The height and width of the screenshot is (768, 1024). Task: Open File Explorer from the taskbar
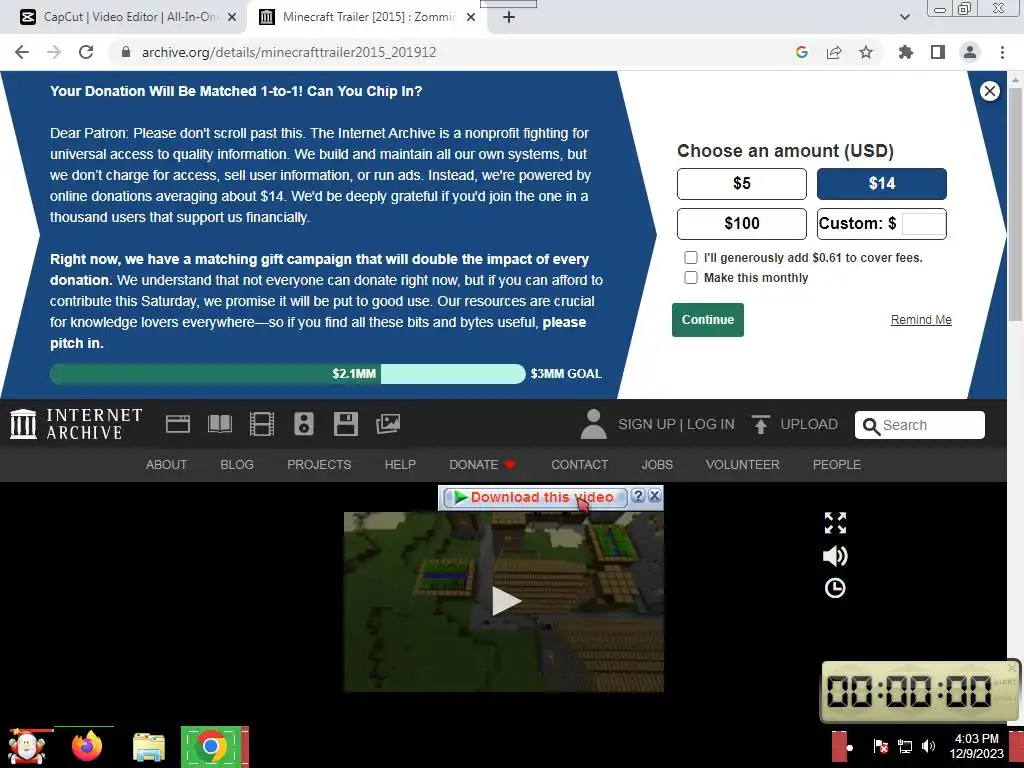click(149, 747)
